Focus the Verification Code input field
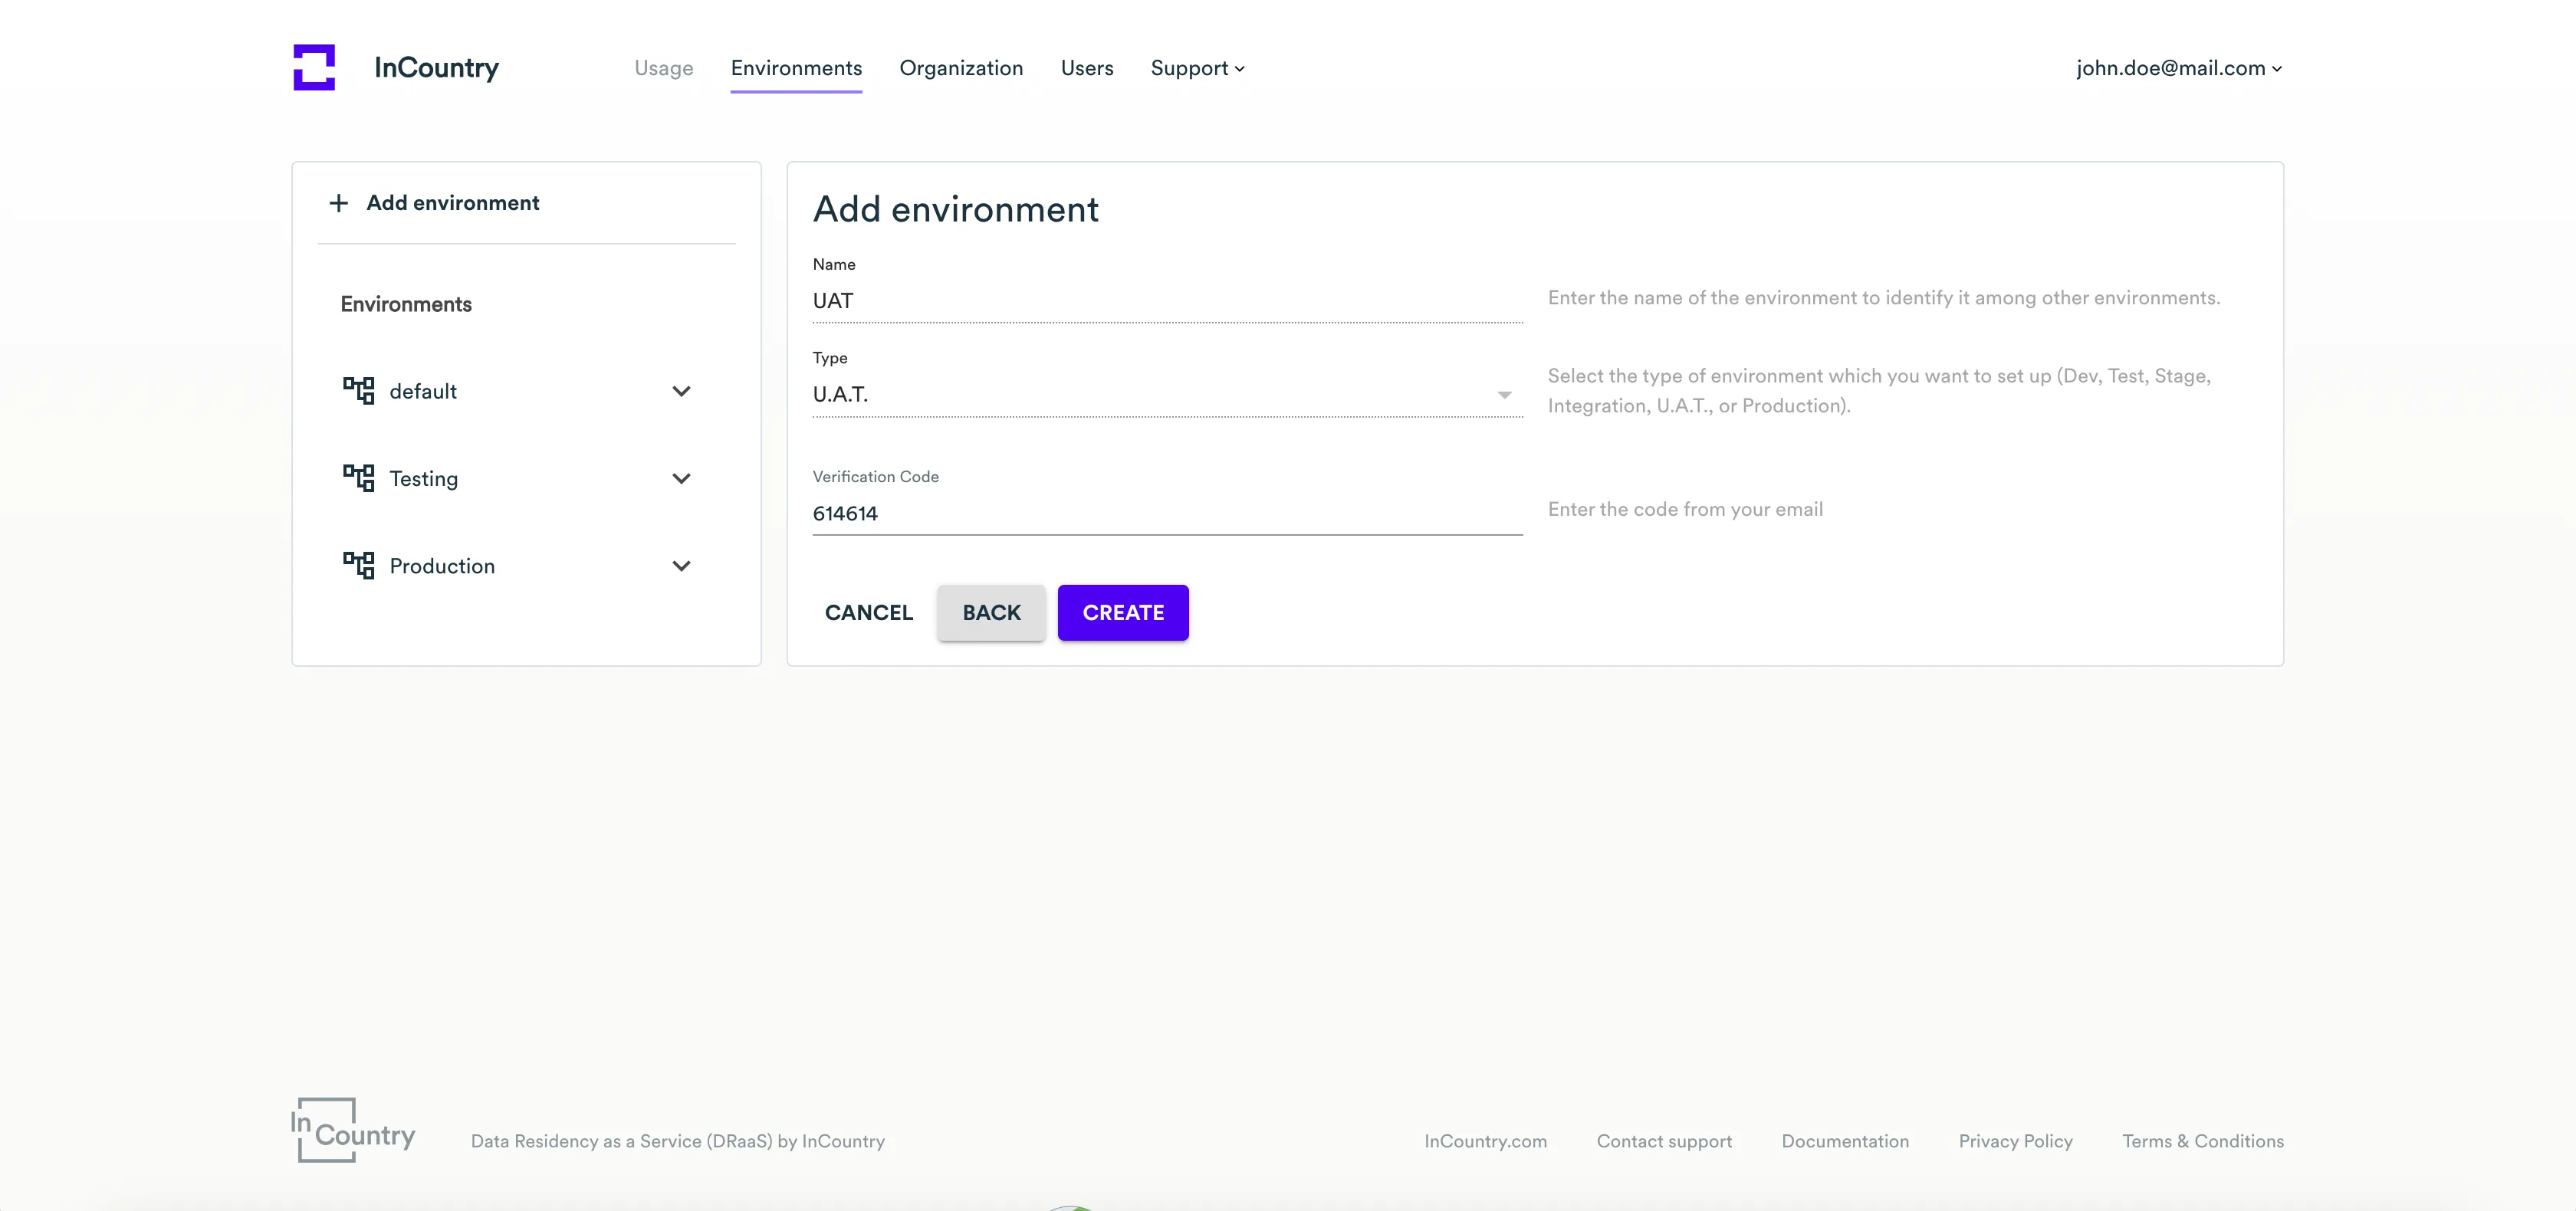Viewport: 2576px width, 1211px height. tap(1166, 514)
